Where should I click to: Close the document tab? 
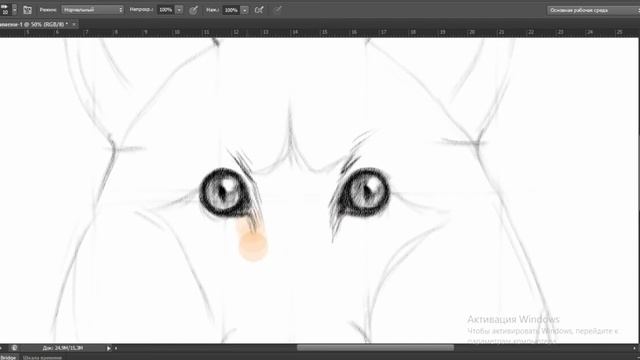coord(74,24)
